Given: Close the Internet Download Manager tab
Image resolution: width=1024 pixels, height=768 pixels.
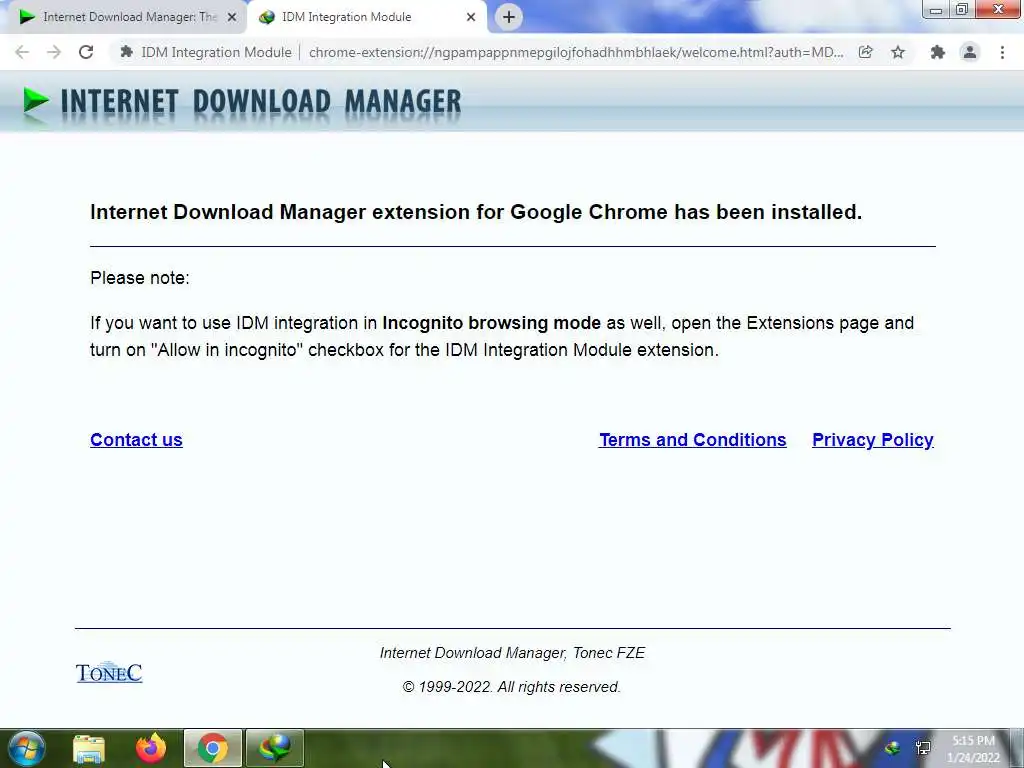Looking at the screenshot, I should point(232,18).
